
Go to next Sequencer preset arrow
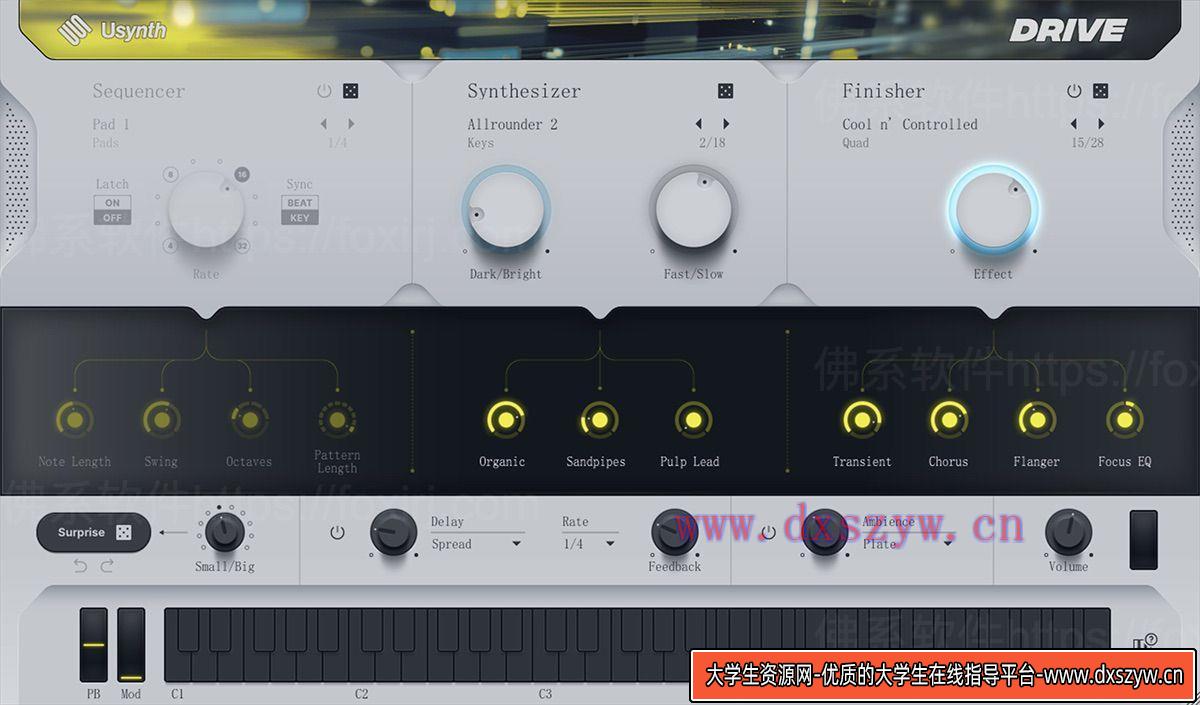(351, 124)
